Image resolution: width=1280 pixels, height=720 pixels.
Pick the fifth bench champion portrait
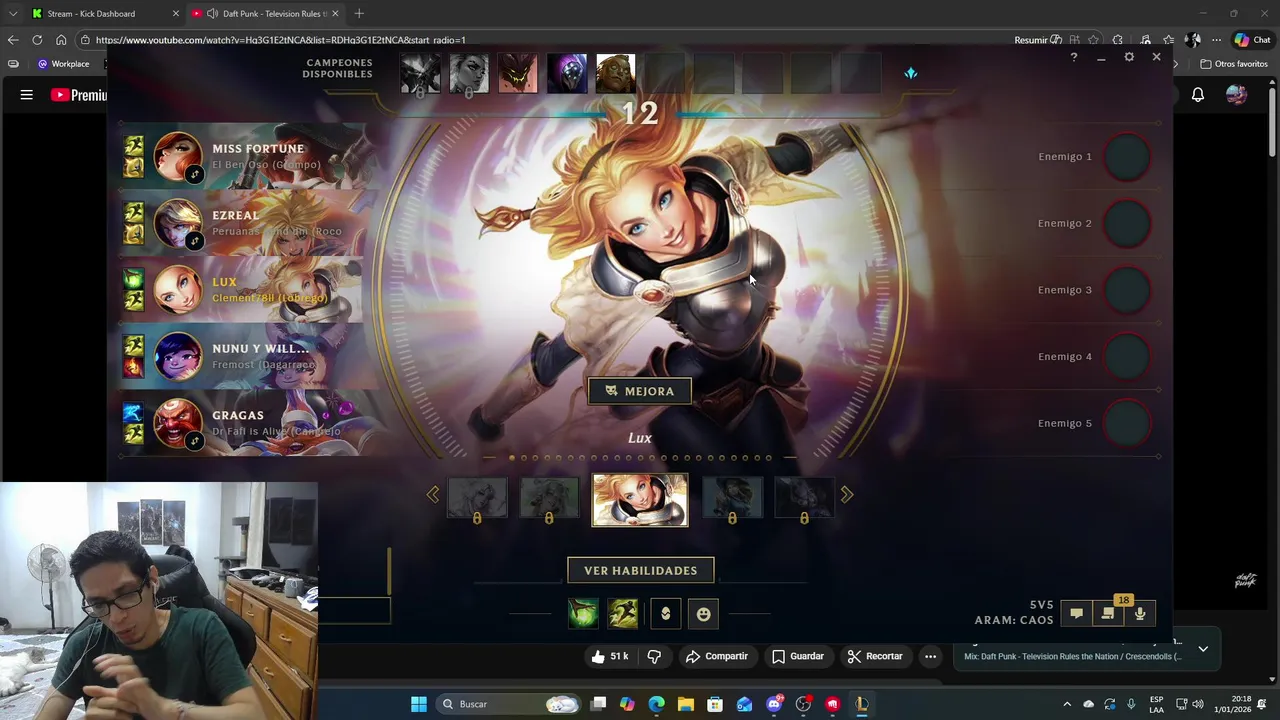point(616,75)
